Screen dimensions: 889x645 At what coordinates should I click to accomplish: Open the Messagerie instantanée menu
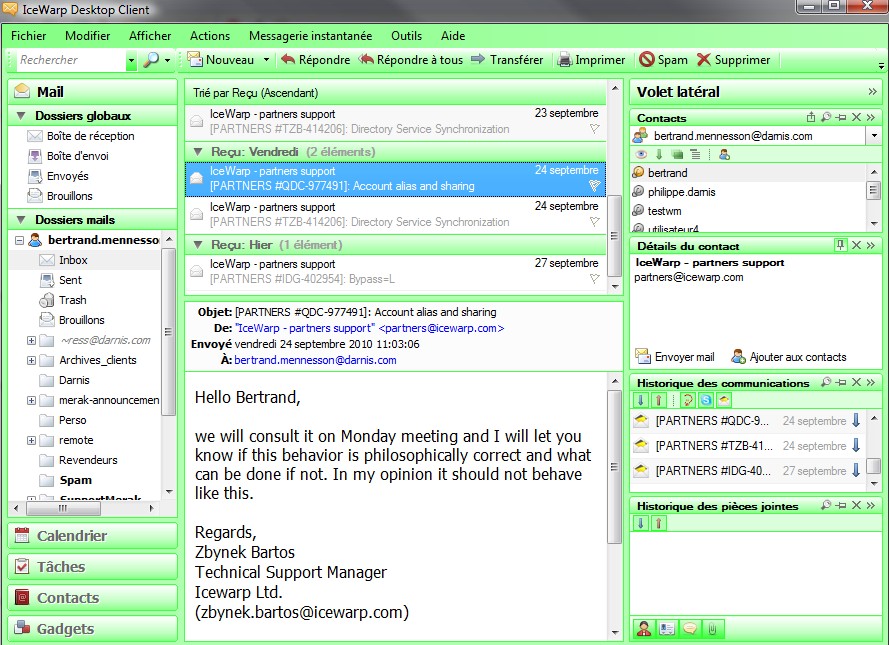click(x=310, y=36)
